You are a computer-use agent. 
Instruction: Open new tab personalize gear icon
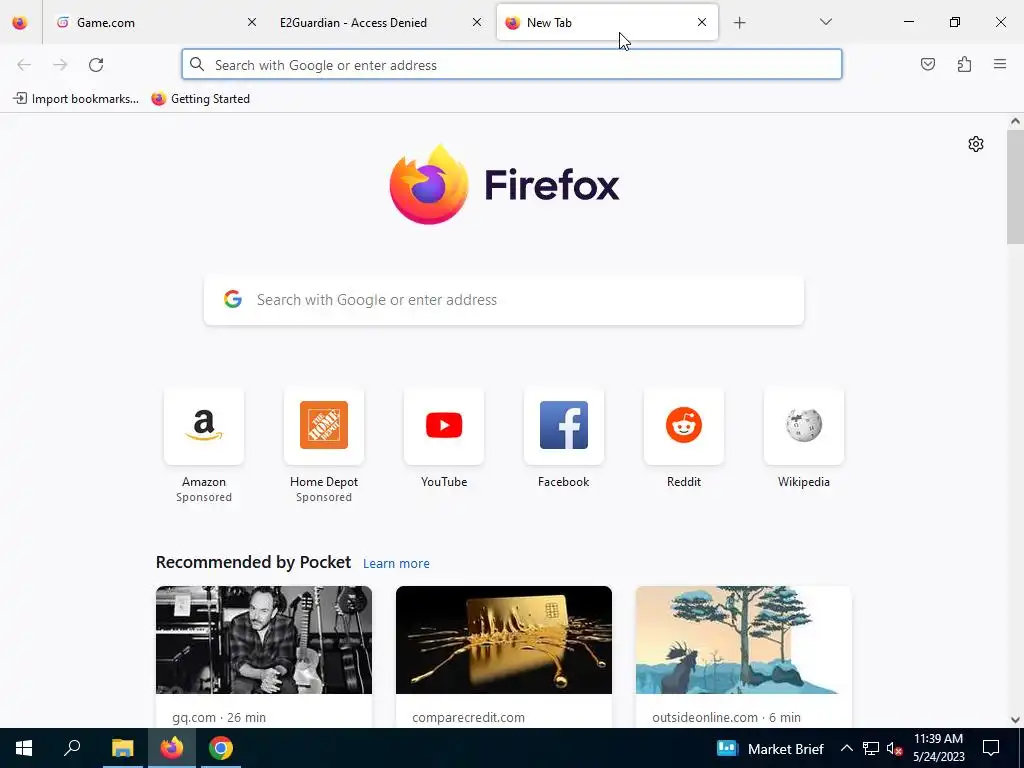click(976, 144)
